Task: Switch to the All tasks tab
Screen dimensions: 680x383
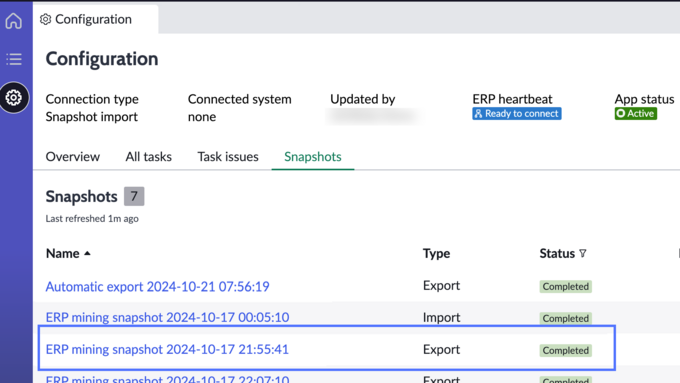Action: (x=148, y=157)
